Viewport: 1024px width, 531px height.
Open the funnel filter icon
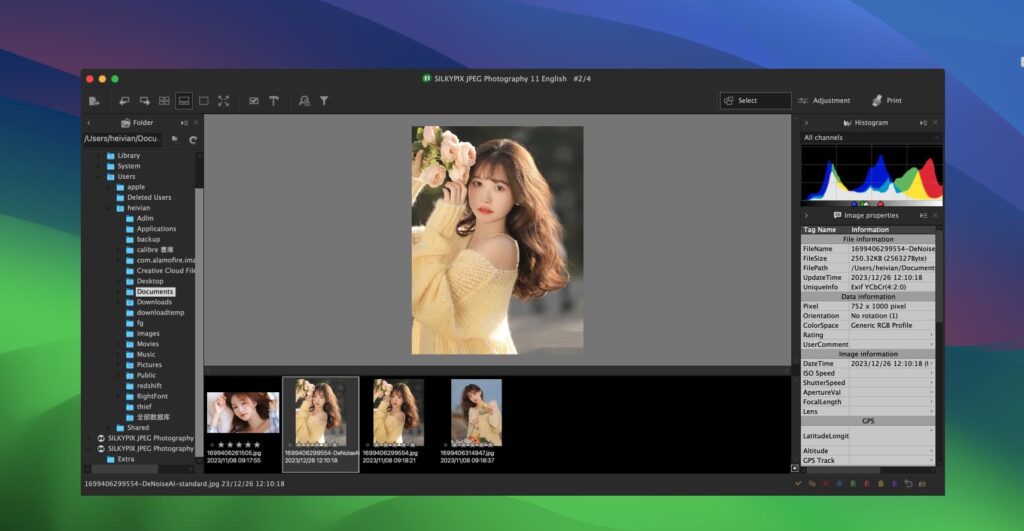coord(324,101)
